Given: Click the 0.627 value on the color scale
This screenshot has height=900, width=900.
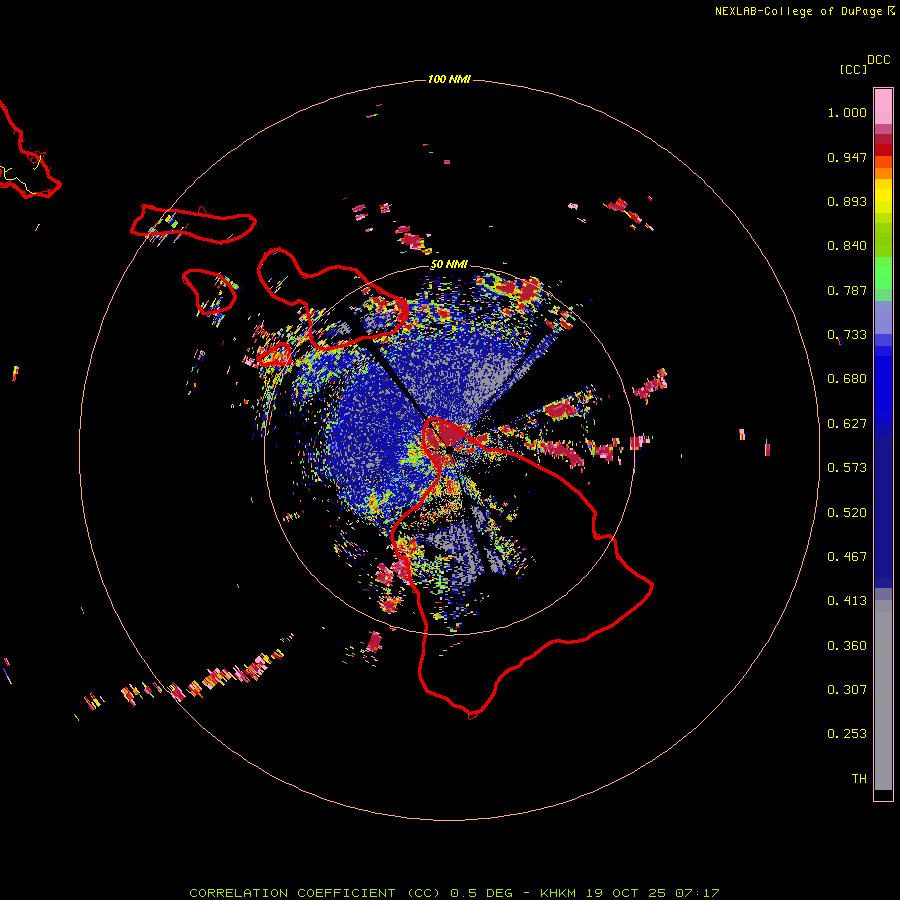Looking at the screenshot, I should (x=847, y=424).
